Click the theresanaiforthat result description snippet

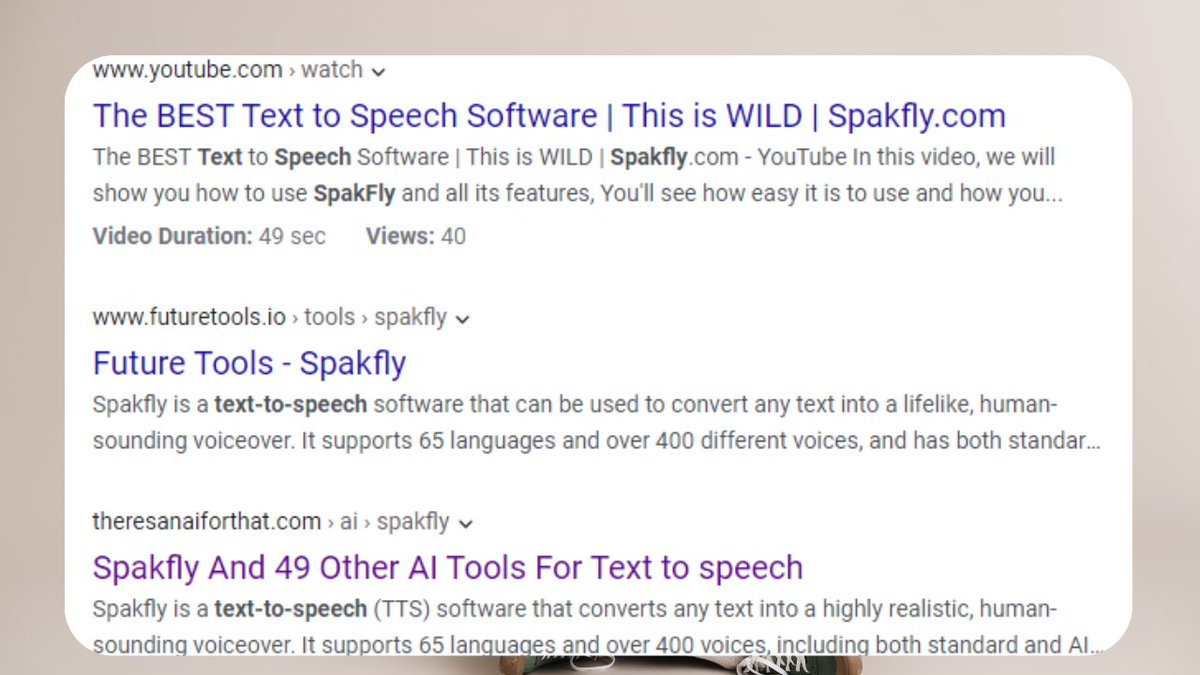click(597, 626)
